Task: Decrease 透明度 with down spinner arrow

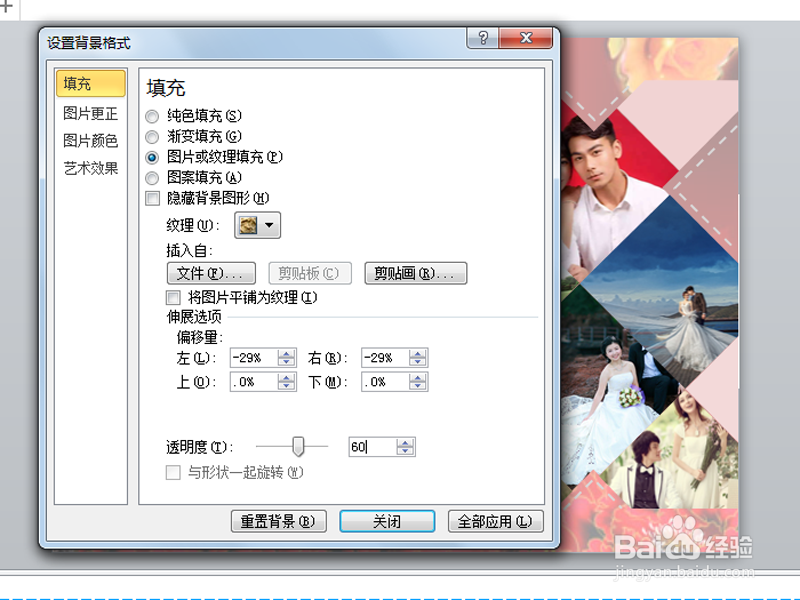Action: tap(406, 452)
